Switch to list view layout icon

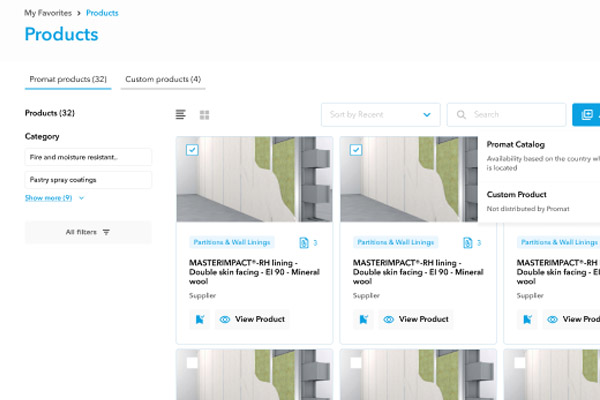click(x=181, y=114)
